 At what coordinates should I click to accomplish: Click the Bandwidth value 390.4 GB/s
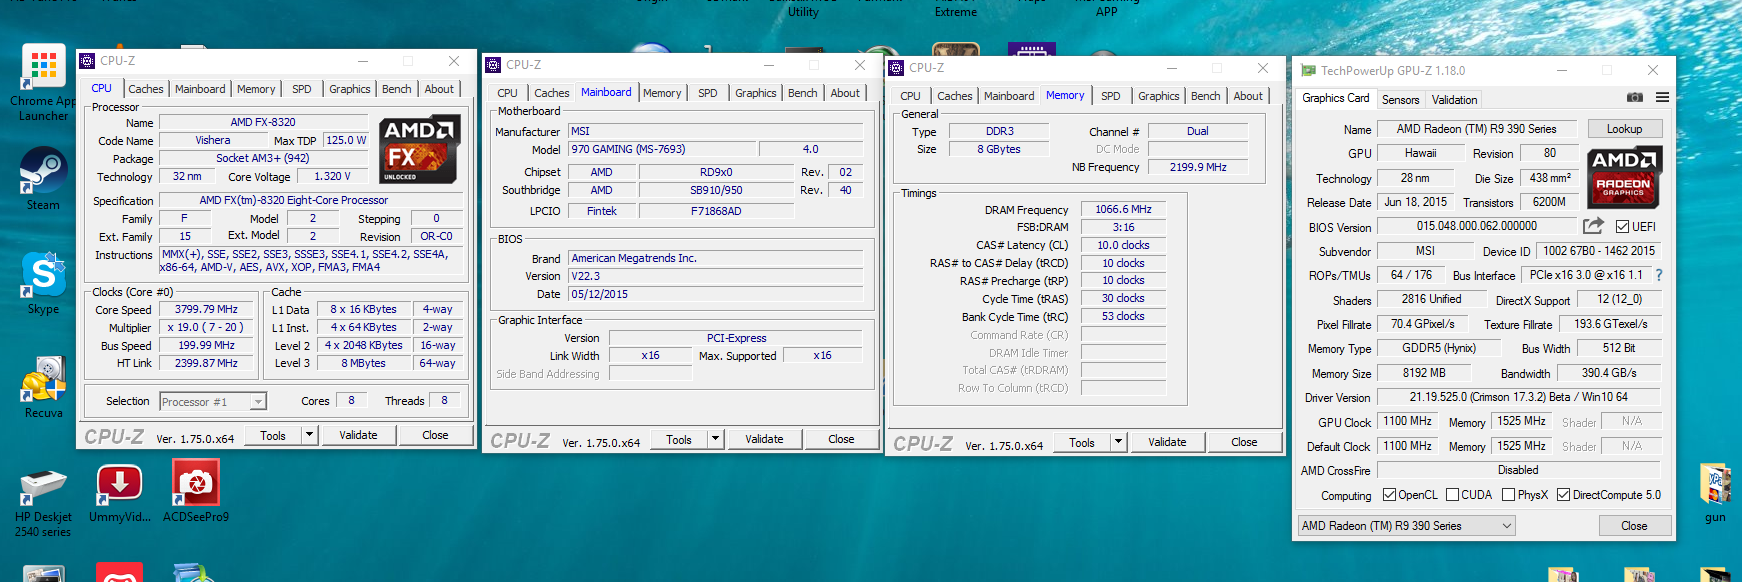tap(1609, 373)
